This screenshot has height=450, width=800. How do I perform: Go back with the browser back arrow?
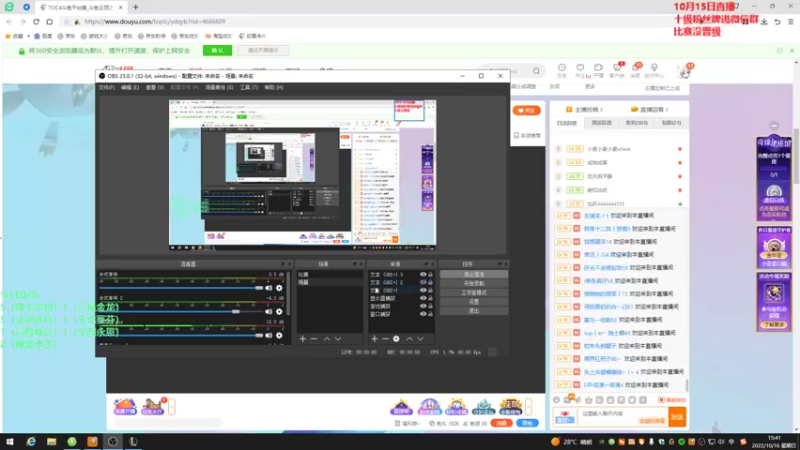9,21
